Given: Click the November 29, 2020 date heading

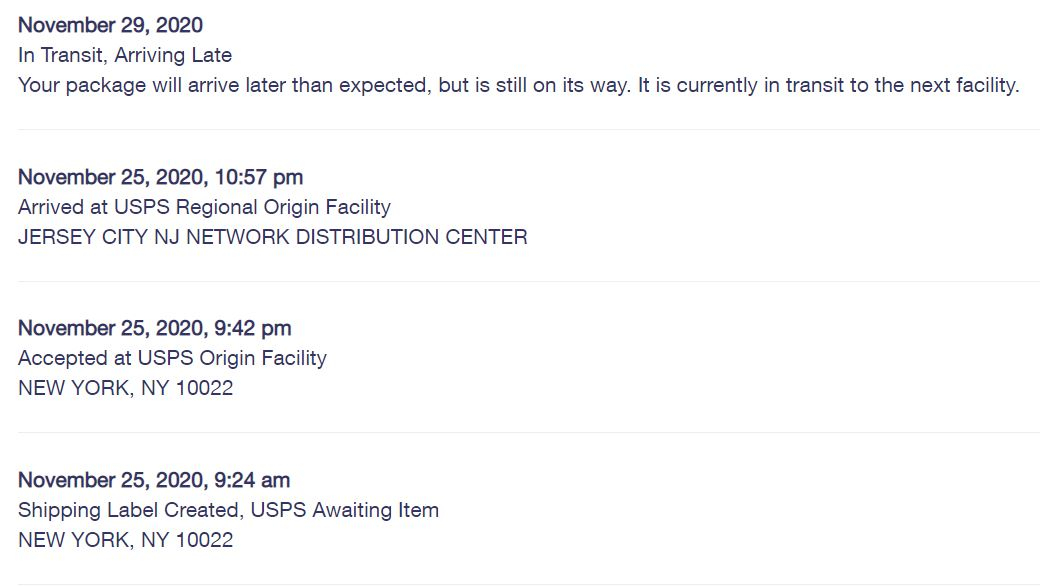Looking at the screenshot, I should [x=110, y=25].
